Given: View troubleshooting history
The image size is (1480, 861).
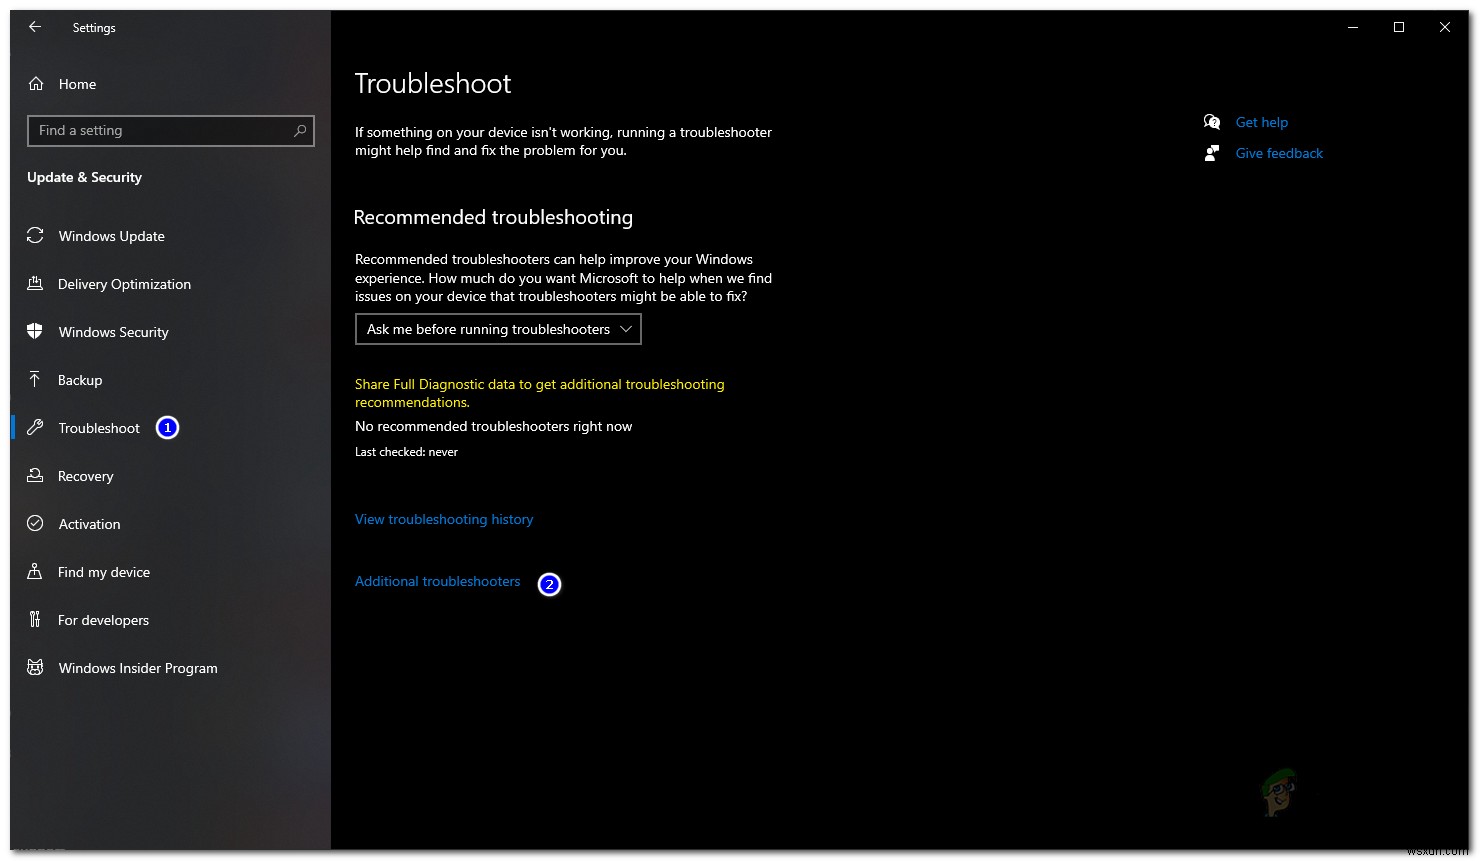Looking at the screenshot, I should coord(444,518).
